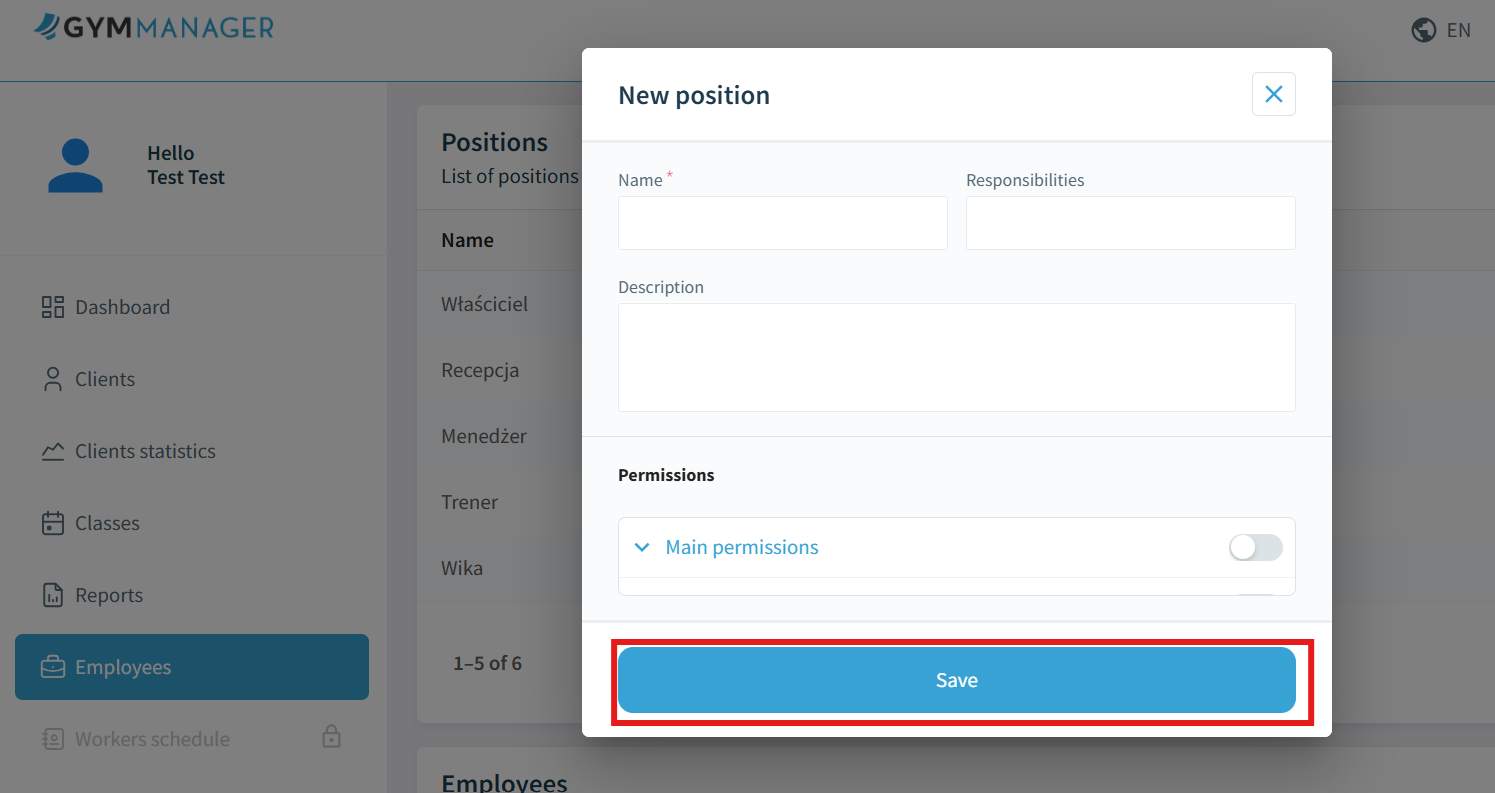Viewport: 1495px width, 793px height.
Task: Click into the Responsibilities field
Action: click(x=1130, y=223)
